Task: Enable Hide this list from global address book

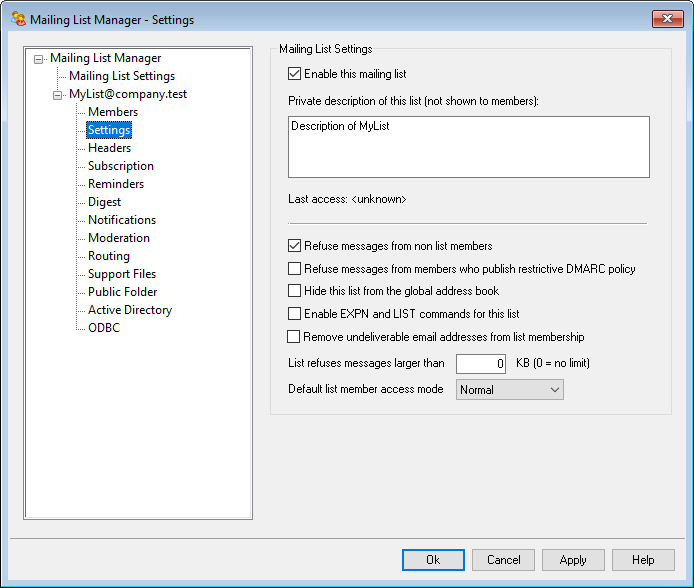Action: tap(294, 291)
